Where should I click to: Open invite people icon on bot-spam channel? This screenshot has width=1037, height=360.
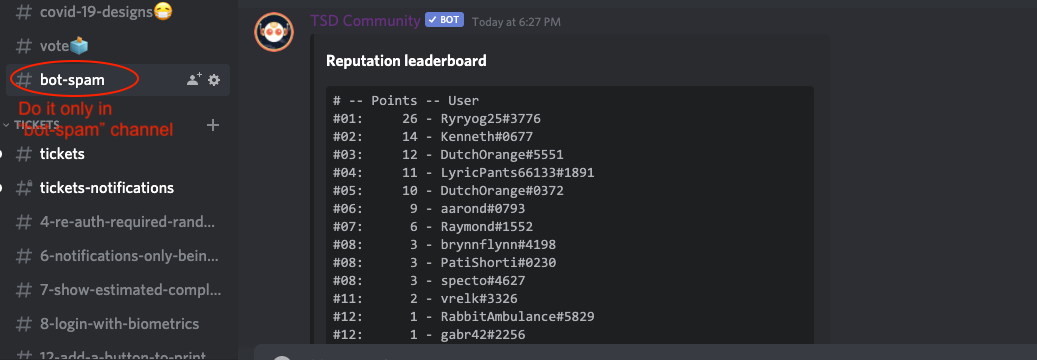coord(194,80)
